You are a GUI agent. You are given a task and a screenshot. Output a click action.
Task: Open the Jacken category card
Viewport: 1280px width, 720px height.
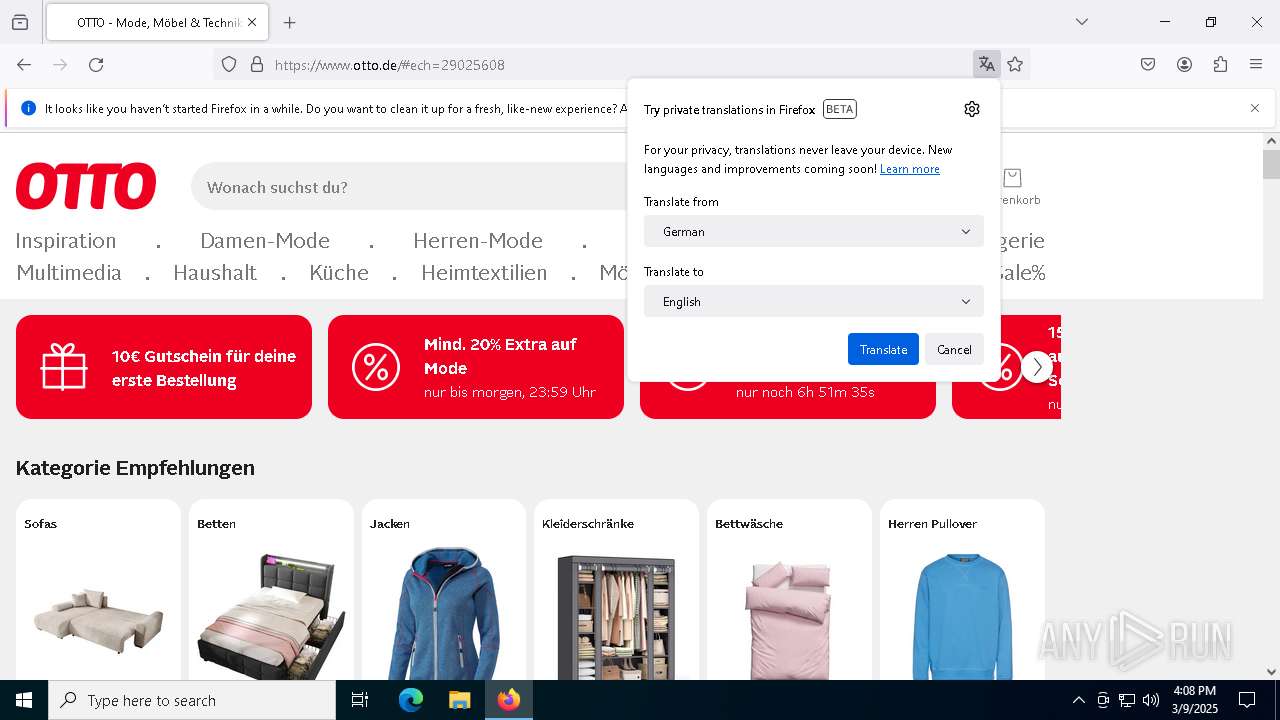click(444, 590)
